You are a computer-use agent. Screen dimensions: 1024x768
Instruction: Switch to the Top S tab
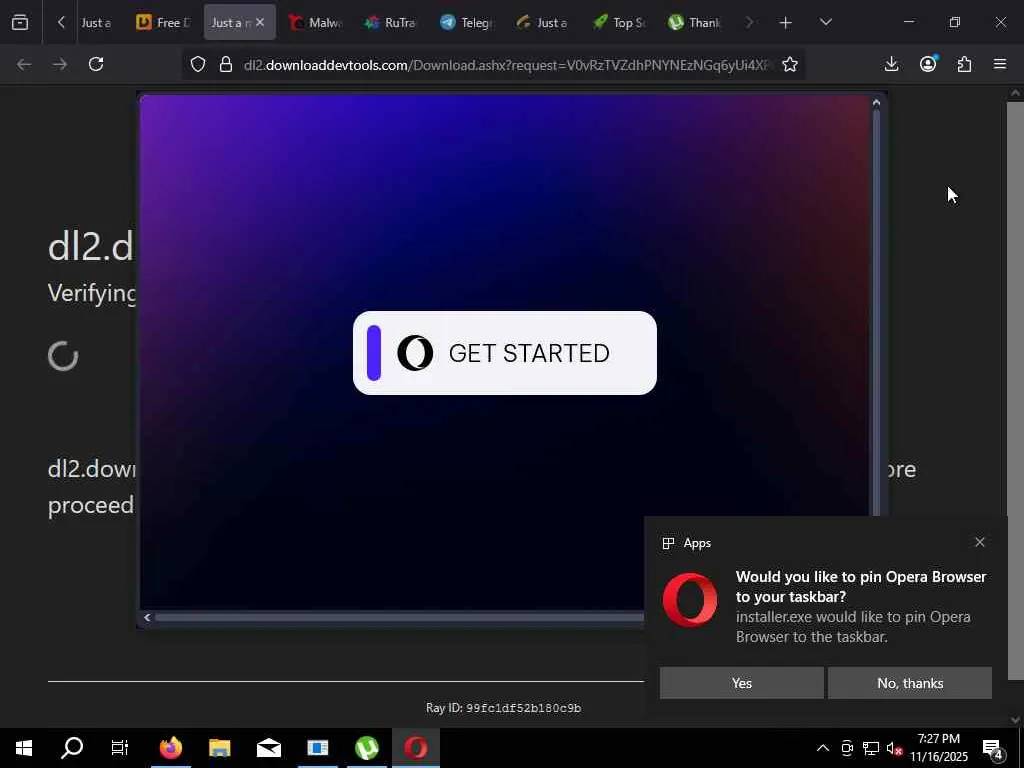pyautogui.click(x=619, y=22)
